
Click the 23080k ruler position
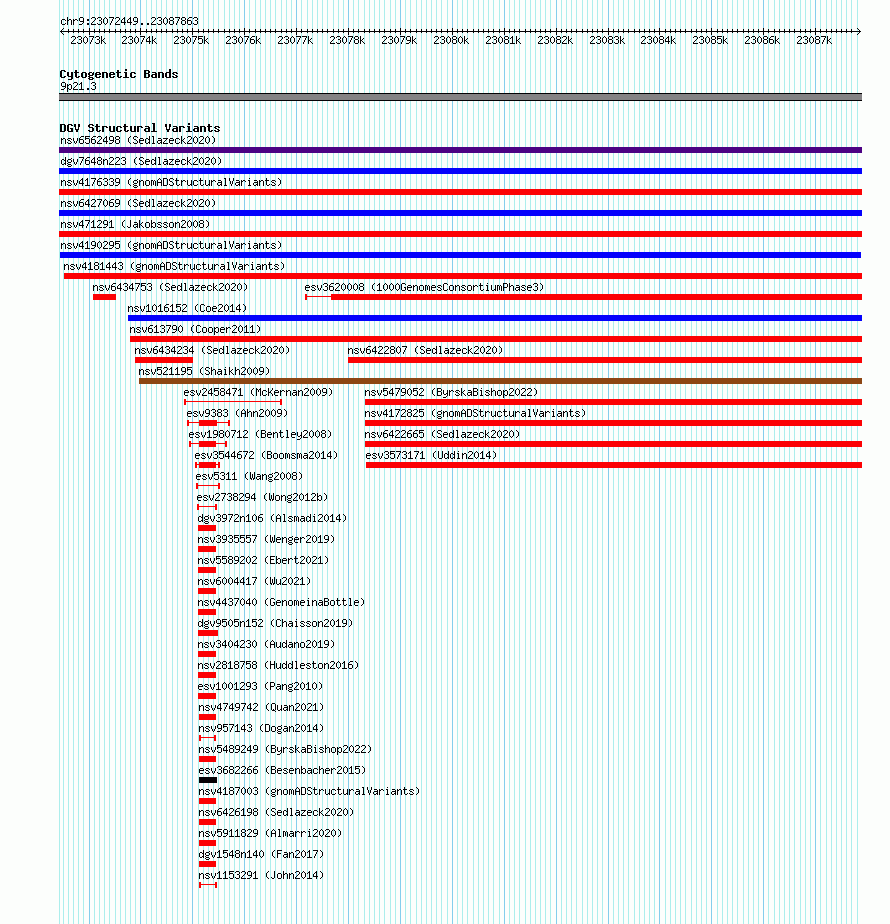(451, 41)
